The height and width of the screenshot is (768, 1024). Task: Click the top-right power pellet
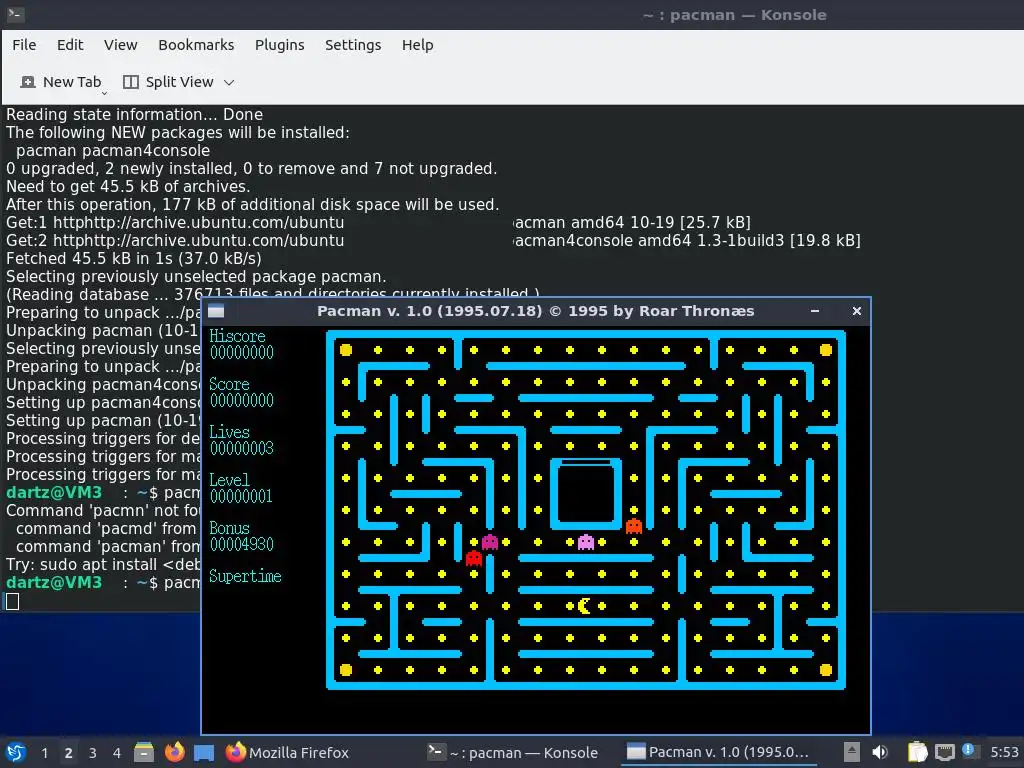tap(826, 350)
